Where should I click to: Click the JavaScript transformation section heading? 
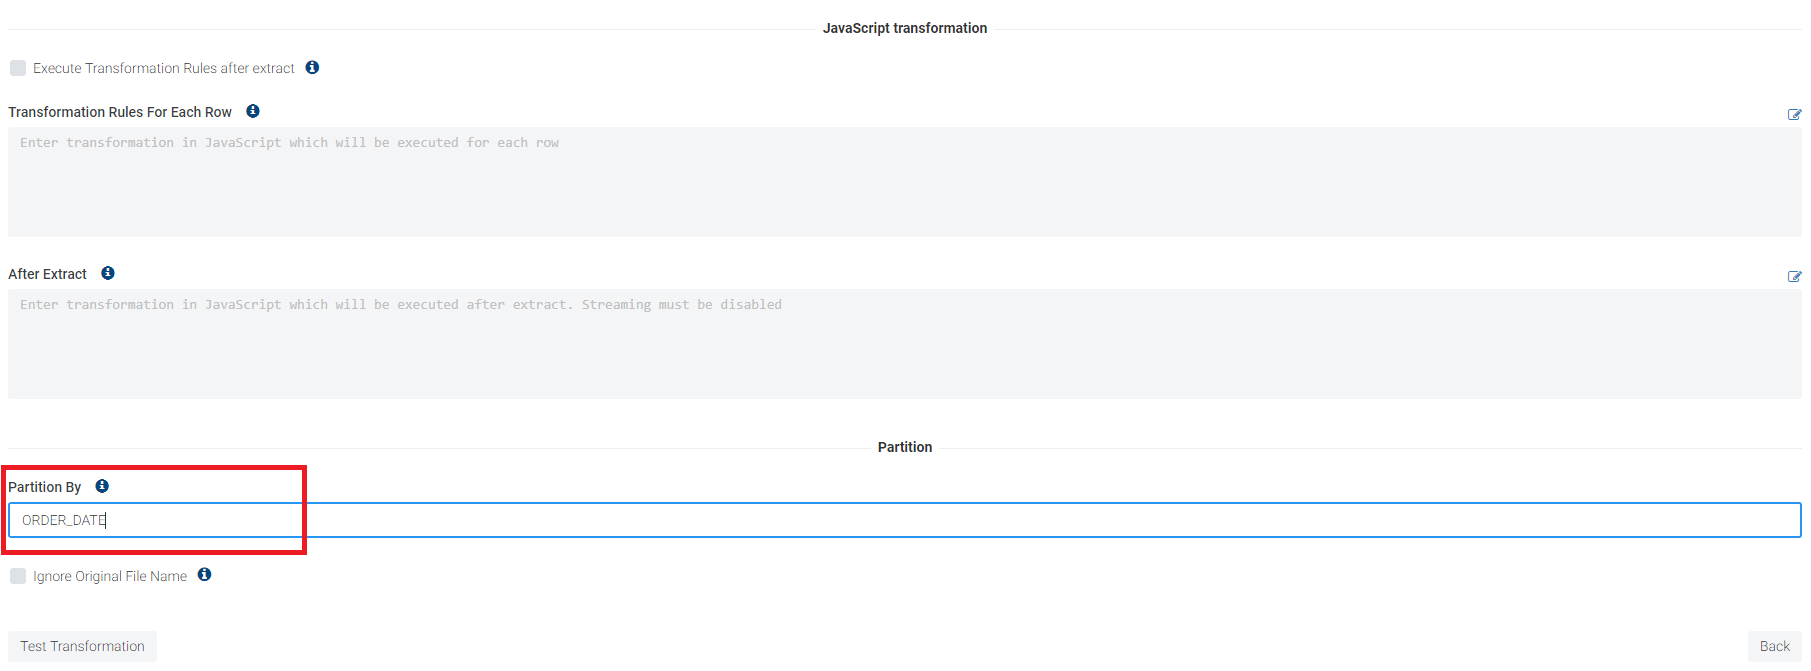904,28
